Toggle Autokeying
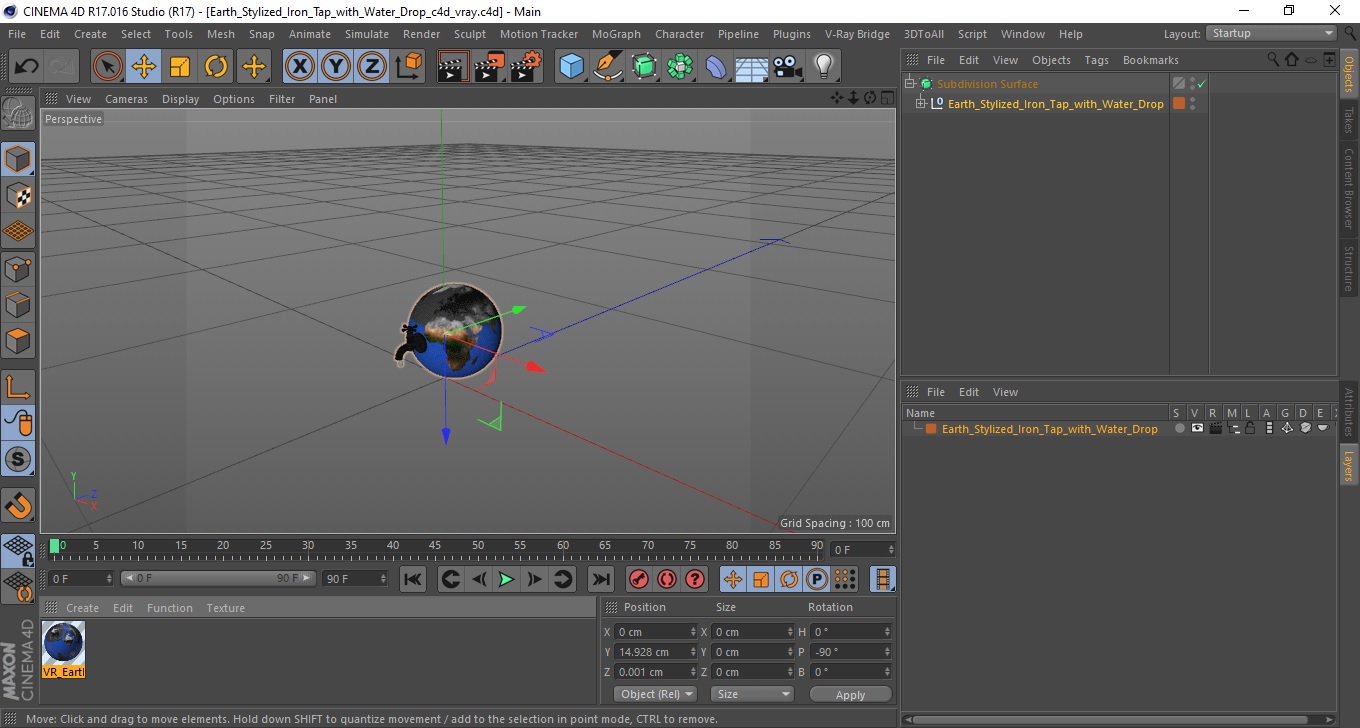This screenshot has height=728, width=1360. [667, 579]
